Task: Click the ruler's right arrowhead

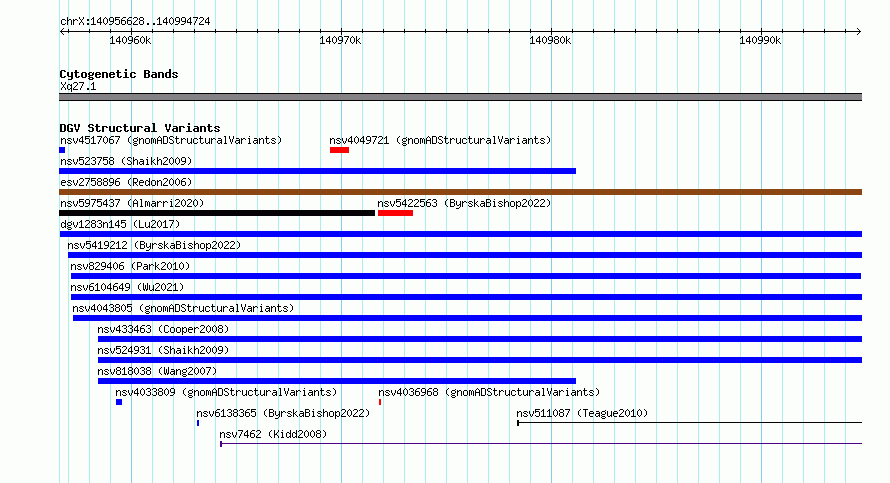Action: click(859, 32)
